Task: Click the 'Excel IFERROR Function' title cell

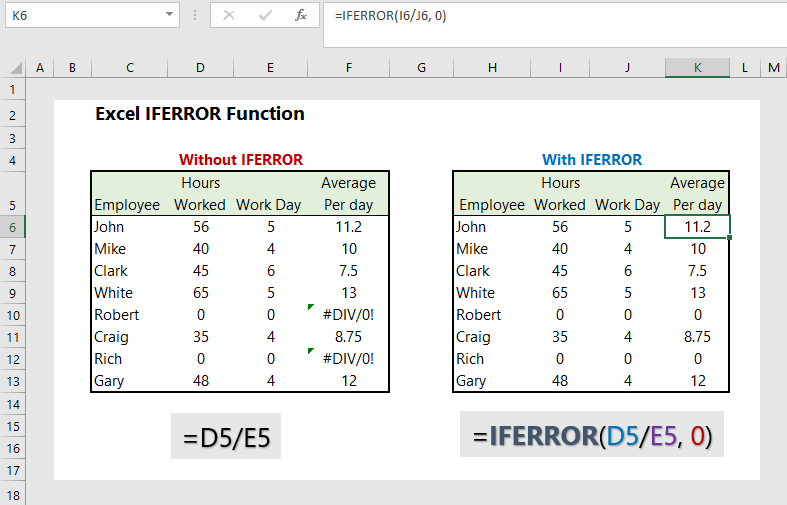Action: pos(200,114)
